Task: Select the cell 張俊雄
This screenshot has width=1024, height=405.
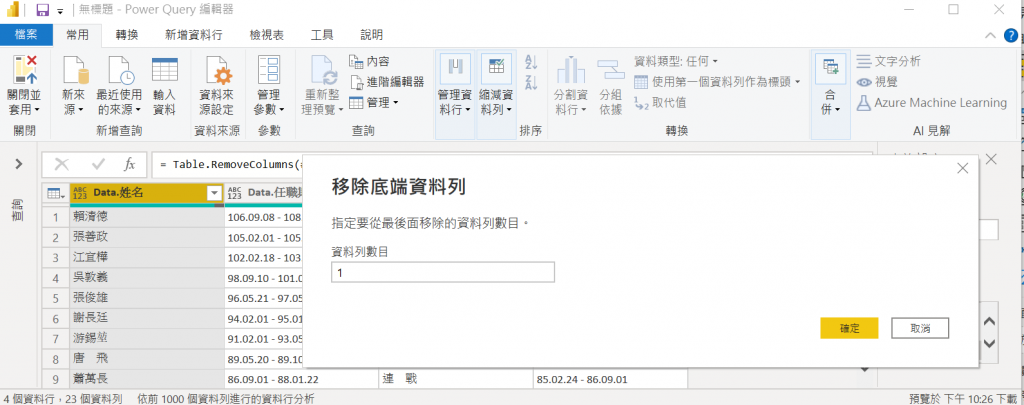Action: [146, 298]
